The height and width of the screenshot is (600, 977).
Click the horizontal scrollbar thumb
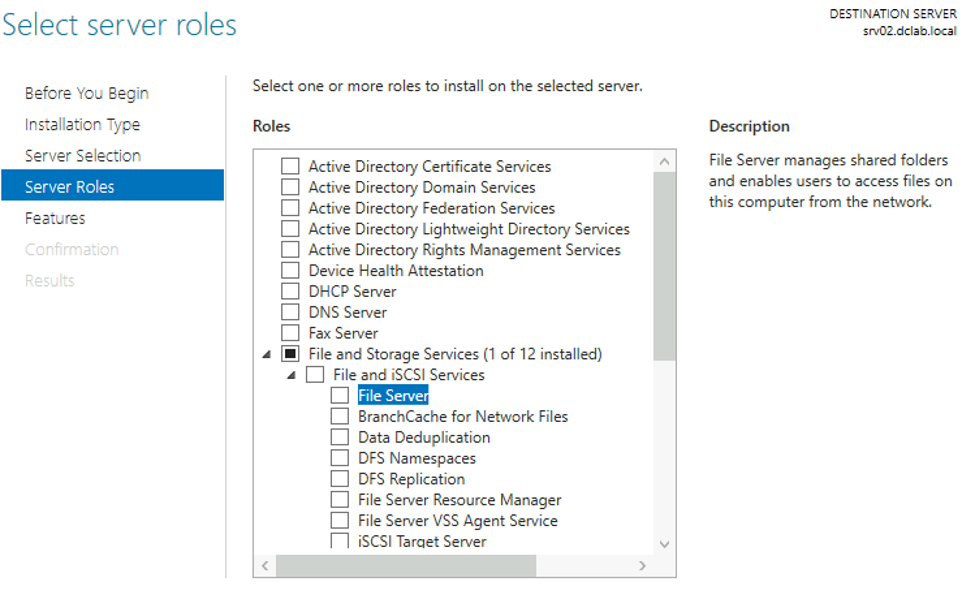406,566
